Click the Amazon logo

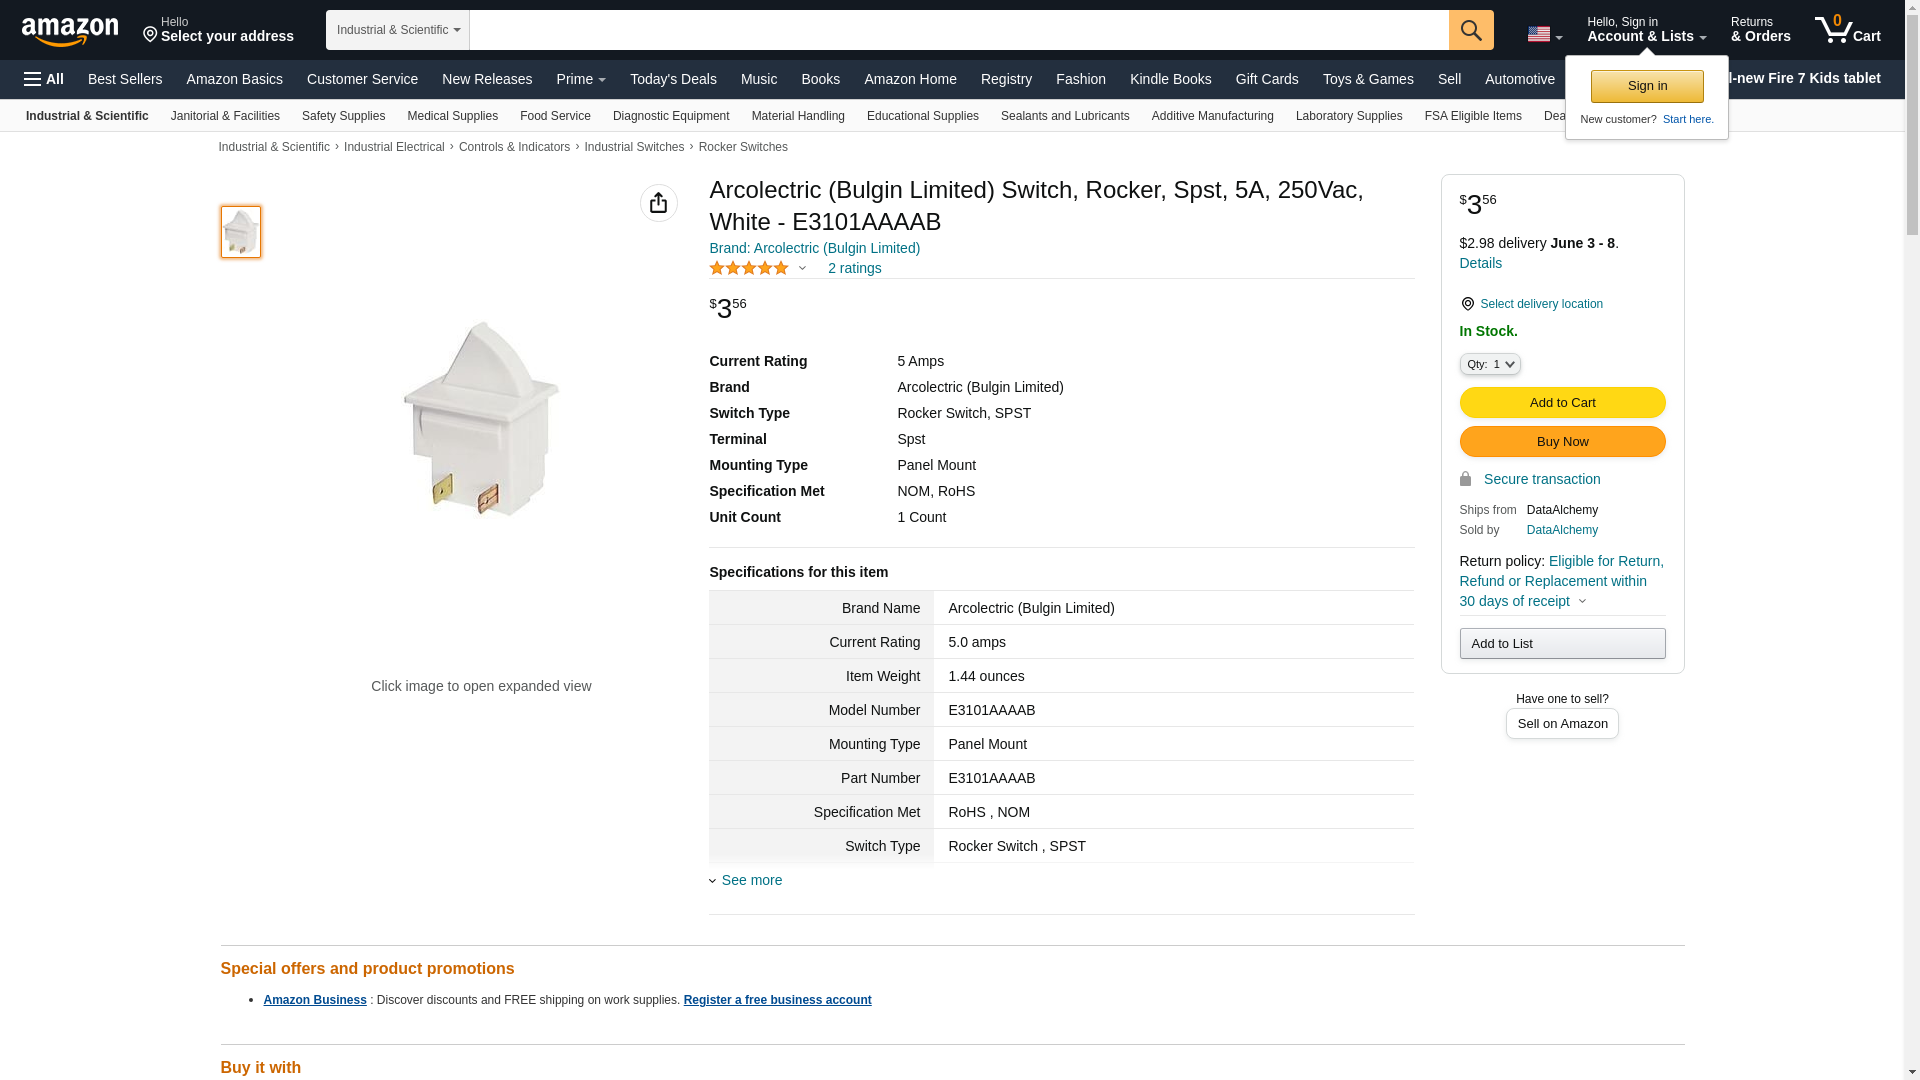coord(70,31)
